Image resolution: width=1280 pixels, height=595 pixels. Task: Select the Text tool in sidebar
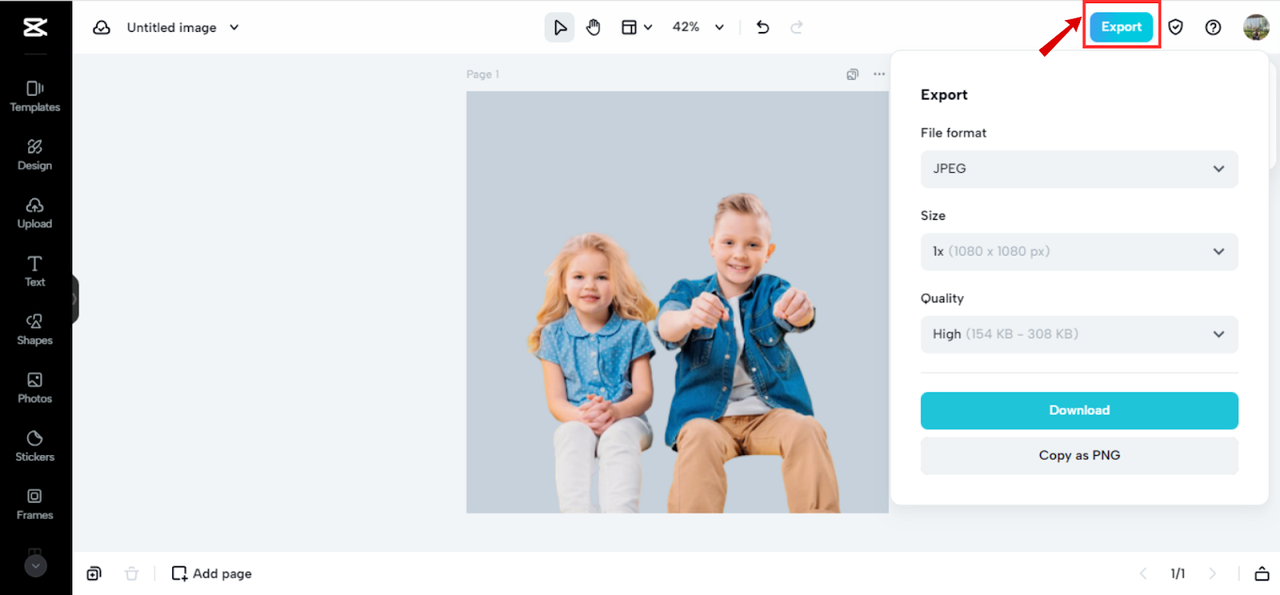pyautogui.click(x=35, y=271)
